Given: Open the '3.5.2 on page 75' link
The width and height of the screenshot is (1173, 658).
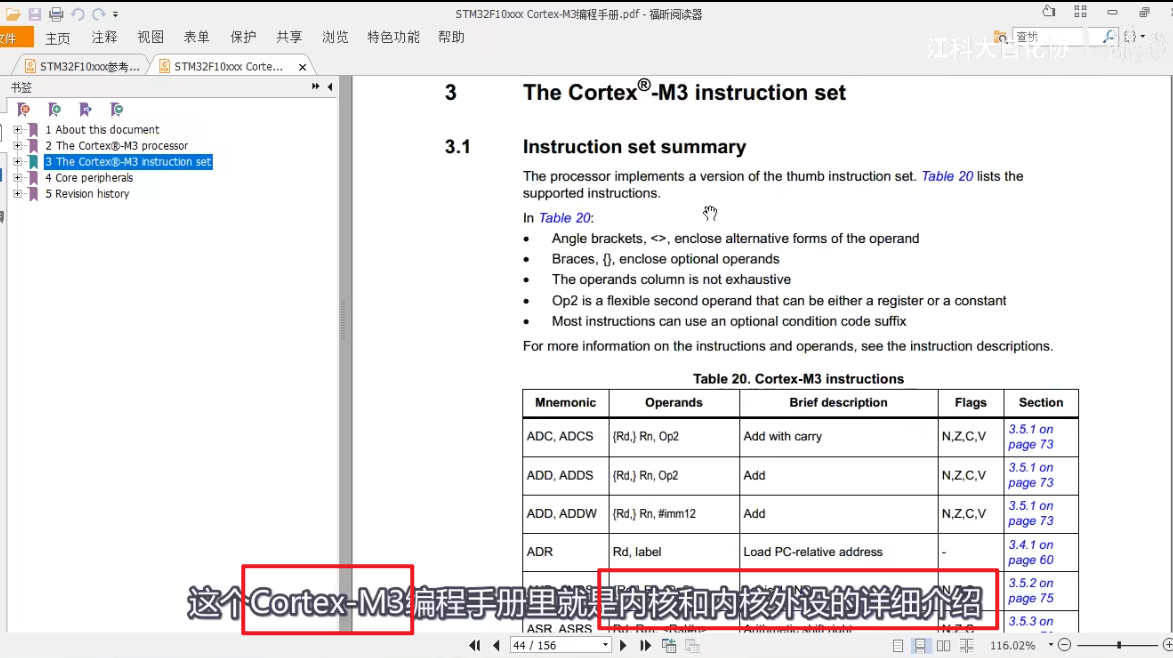Looking at the screenshot, I should coord(1031,590).
